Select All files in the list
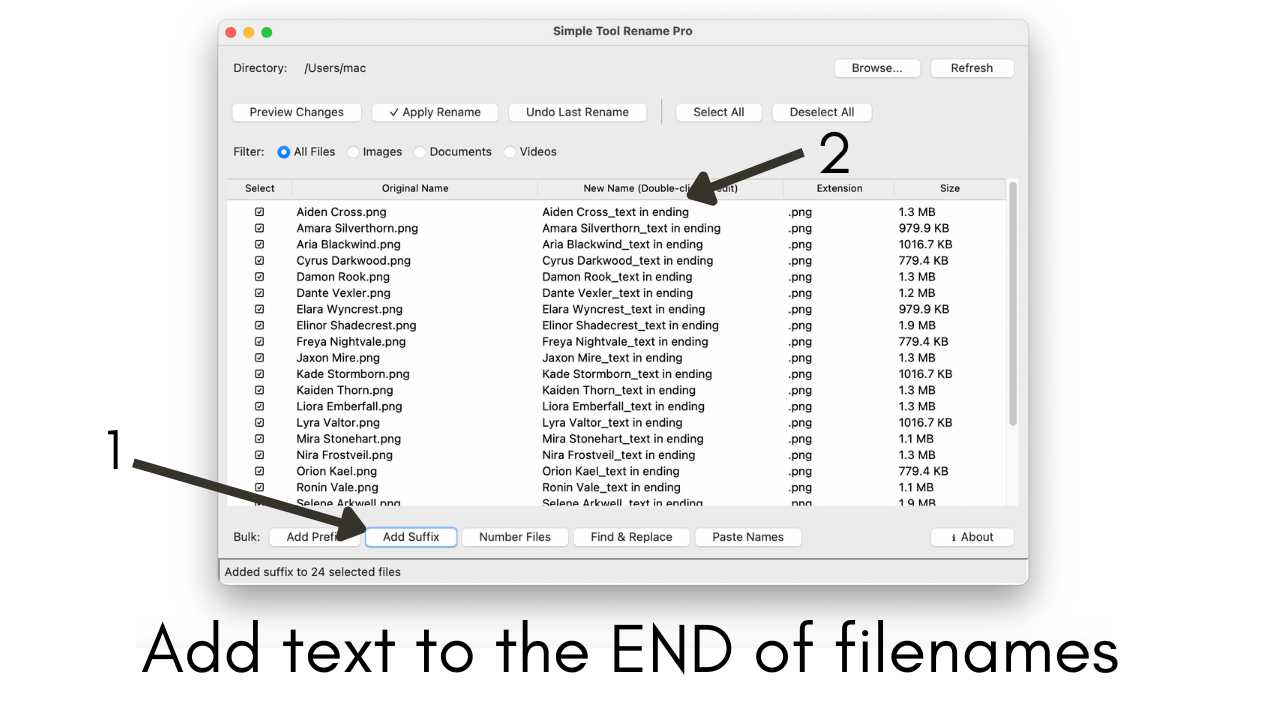Viewport: 1280px width, 720px height. point(718,112)
